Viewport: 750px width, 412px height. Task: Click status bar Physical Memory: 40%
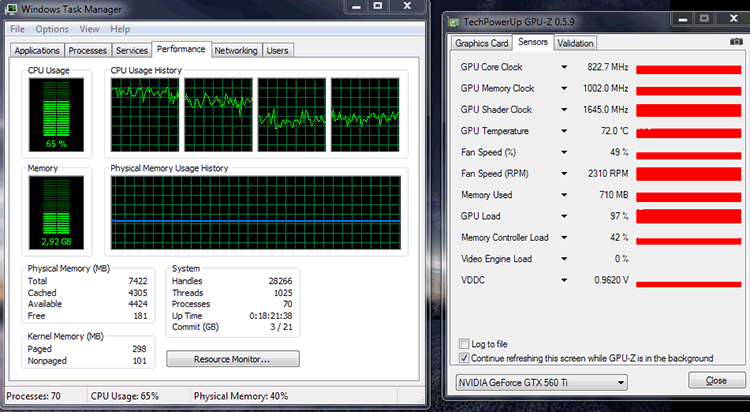click(241, 396)
